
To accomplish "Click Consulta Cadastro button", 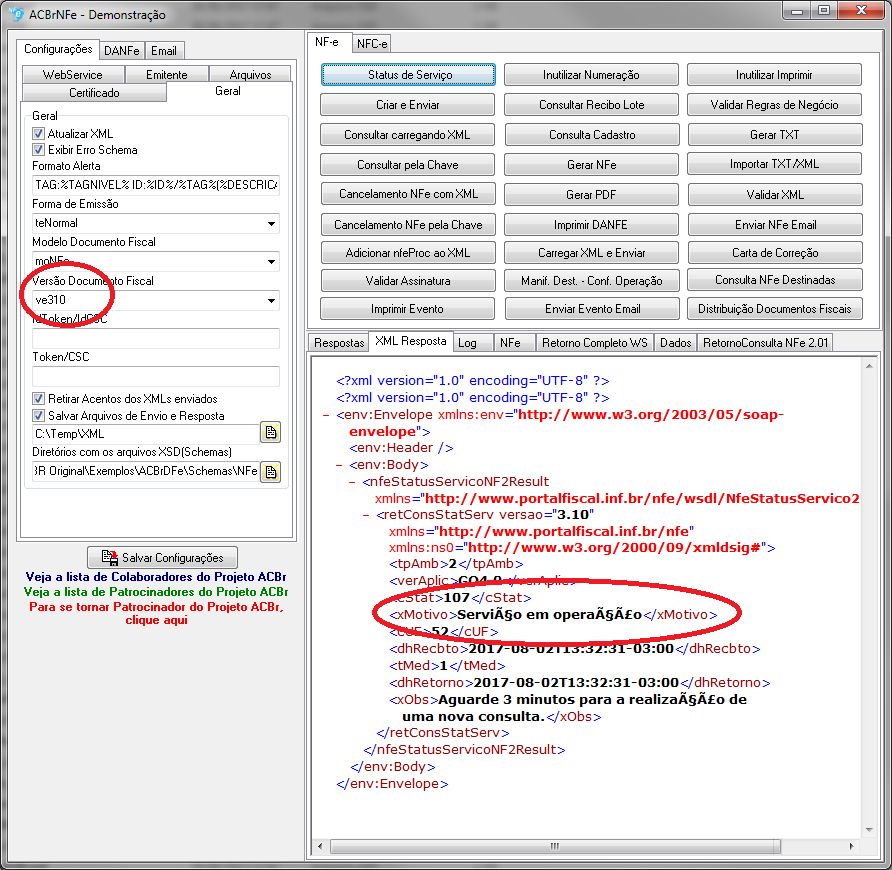I will [592, 135].
